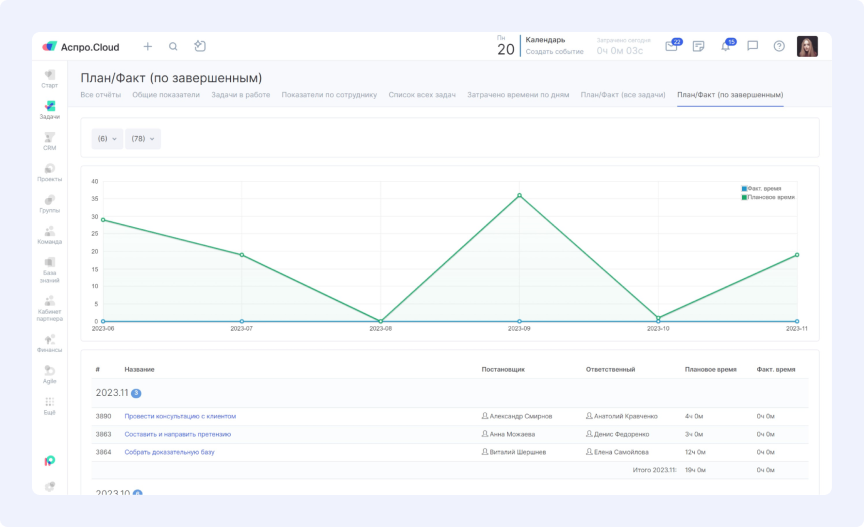The image size is (864, 527).
Task: Click the plus icon to create new
Action: pos(148,46)
